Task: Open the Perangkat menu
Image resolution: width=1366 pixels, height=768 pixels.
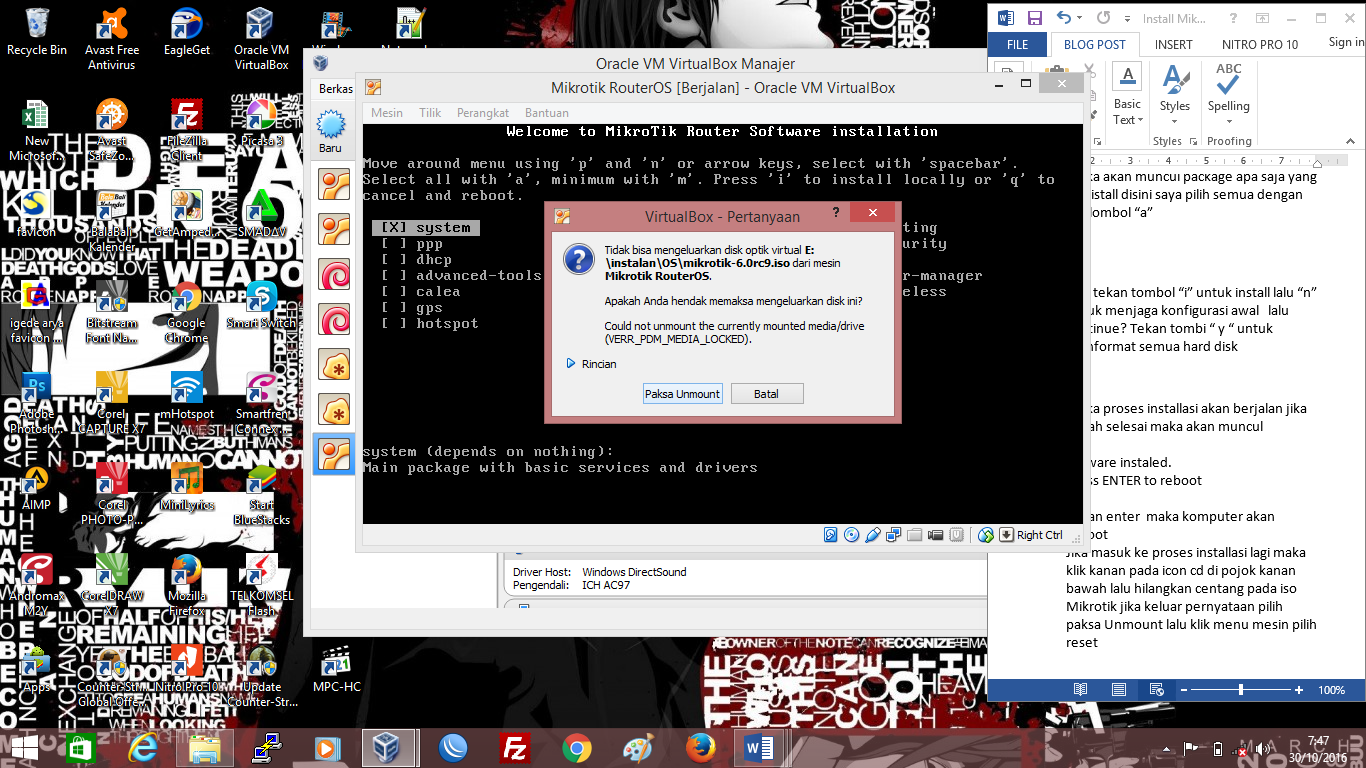Action: point(483,113)
